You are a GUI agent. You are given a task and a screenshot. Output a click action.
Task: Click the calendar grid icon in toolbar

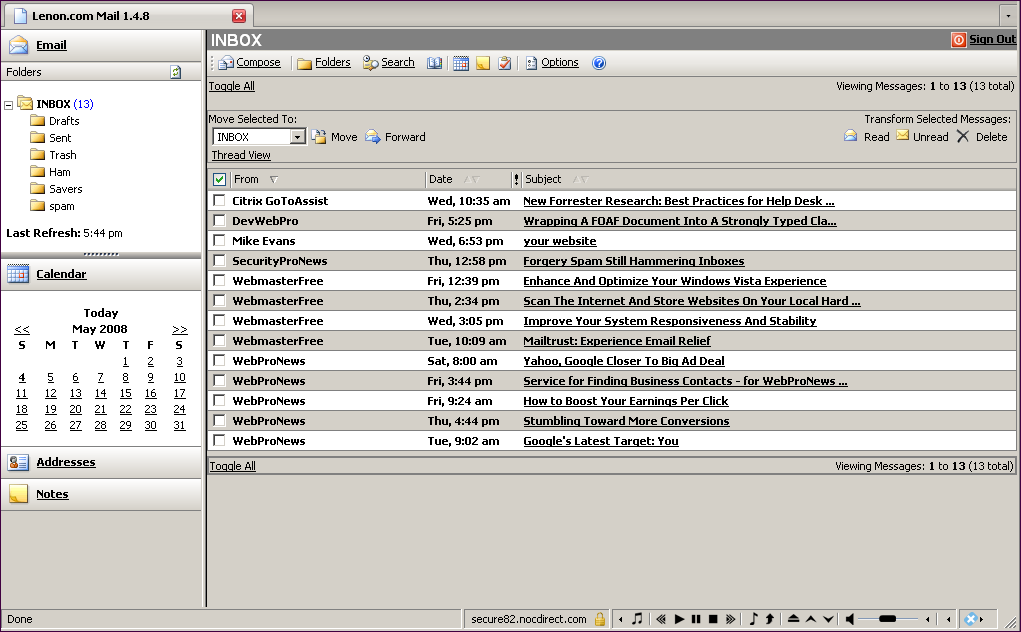click(x=460, y=63)
